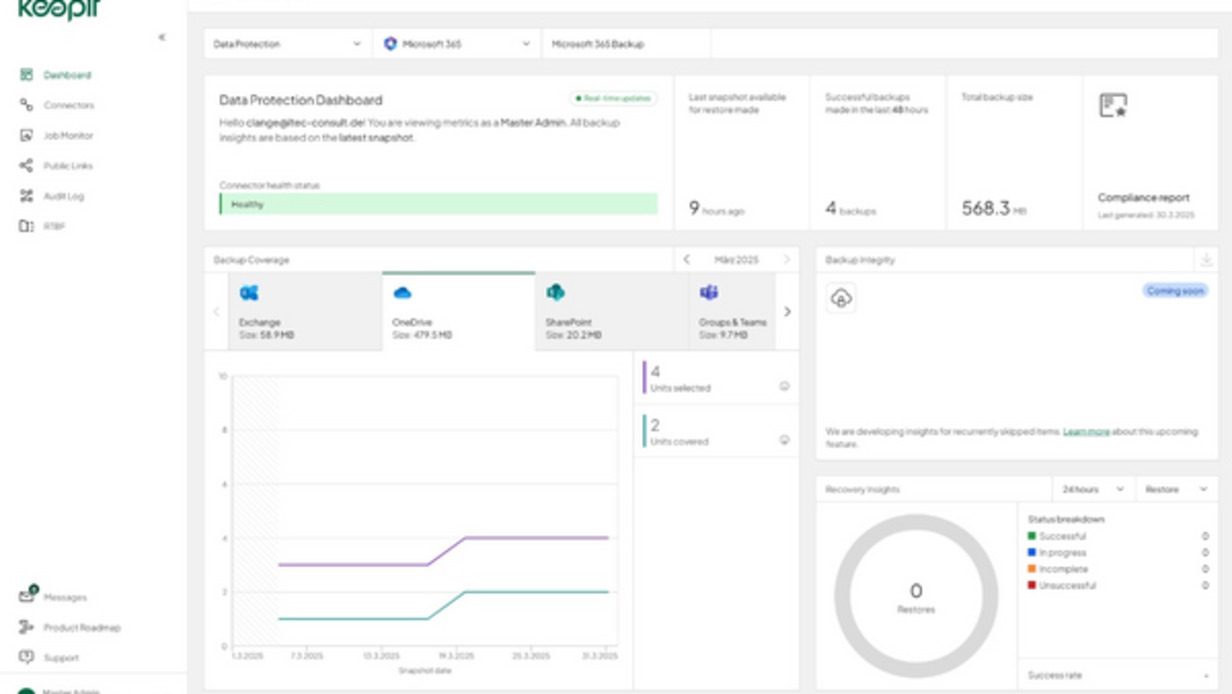This screenshot has width=1232, height=694.
Task: Click info icon beside Units covered
Action: (784, 440)
